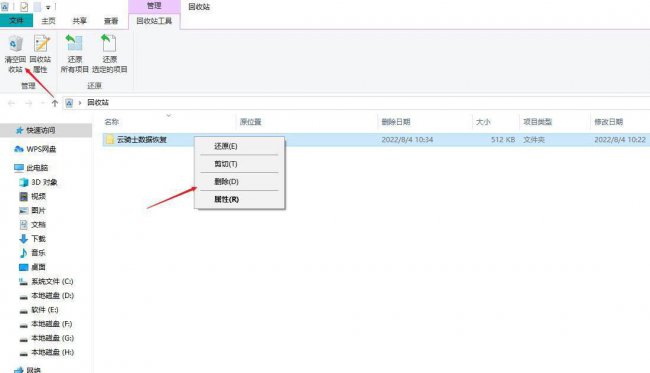The height and width of the screenshot is (373, 650).
Task: Choose 还原(E) in the context menu
Action: 226,146
